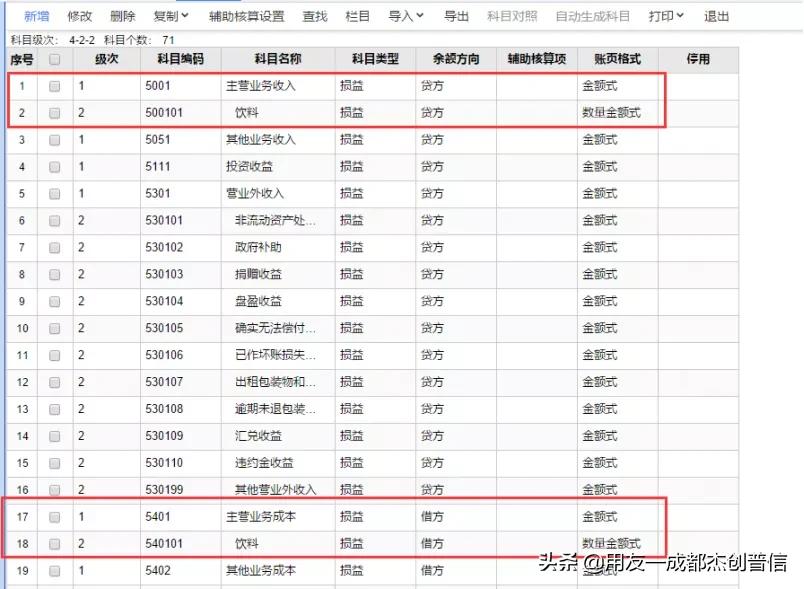Click 查找 to search subjects

coord(315,15)
